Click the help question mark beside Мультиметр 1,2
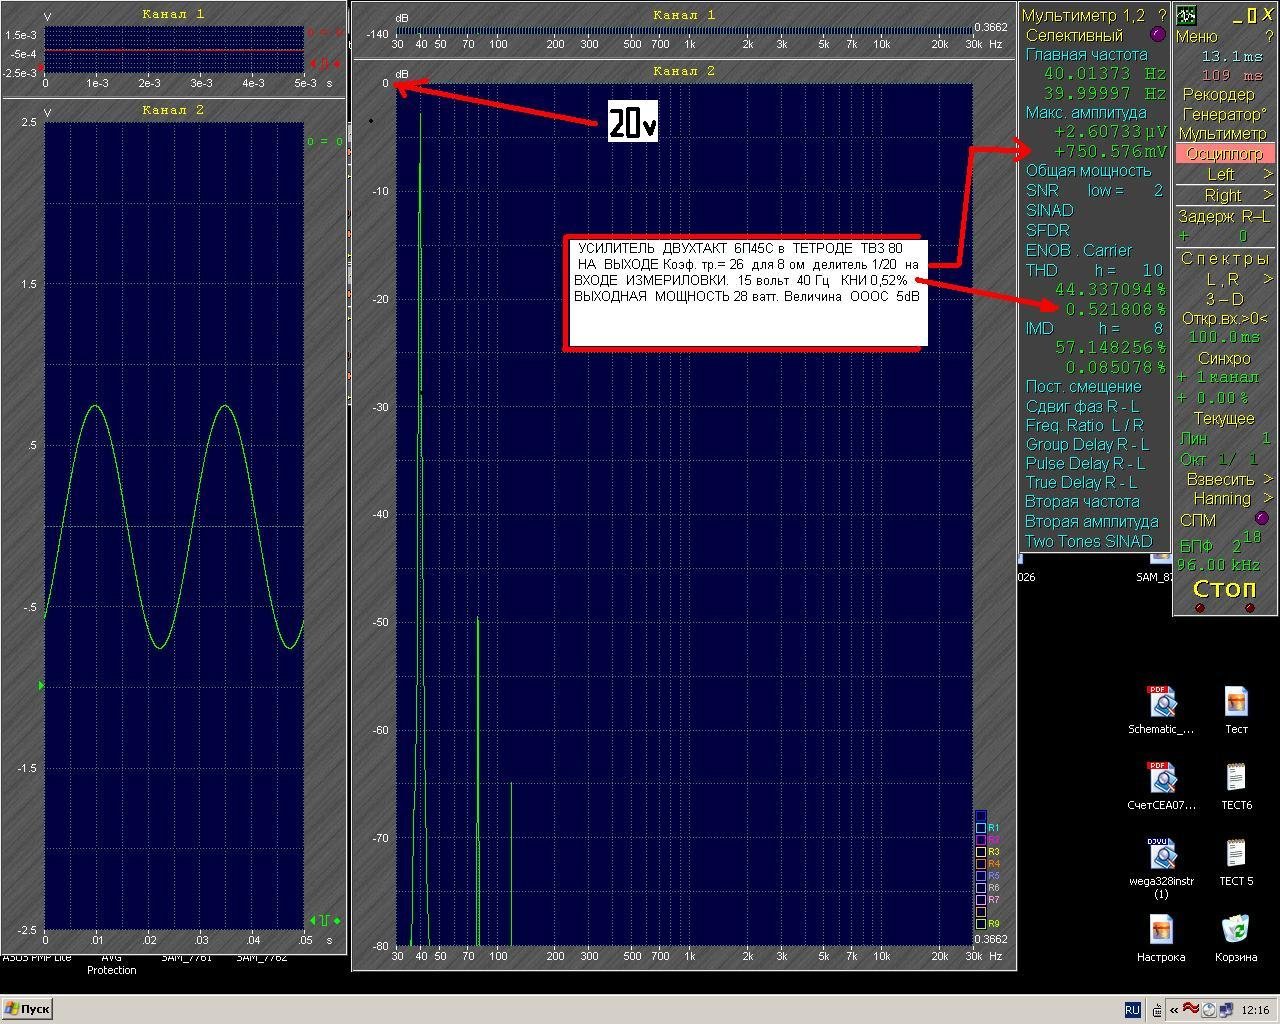Image resolution: width=1280 pixels, height=1024 pixels. (1162, 15)
